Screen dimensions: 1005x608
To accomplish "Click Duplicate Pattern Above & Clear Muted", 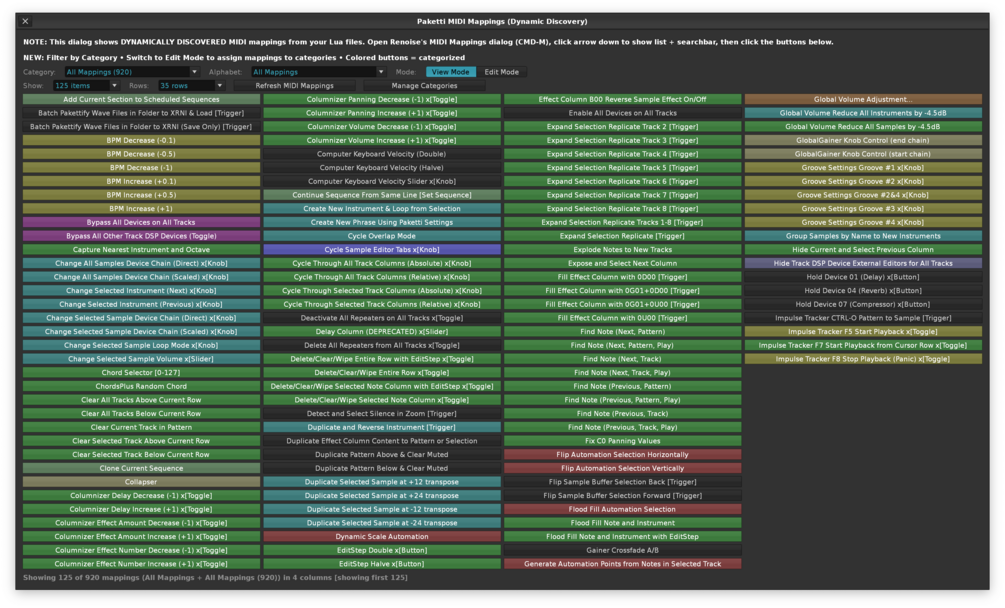I will pyautogui.click(x=382, y=454).
